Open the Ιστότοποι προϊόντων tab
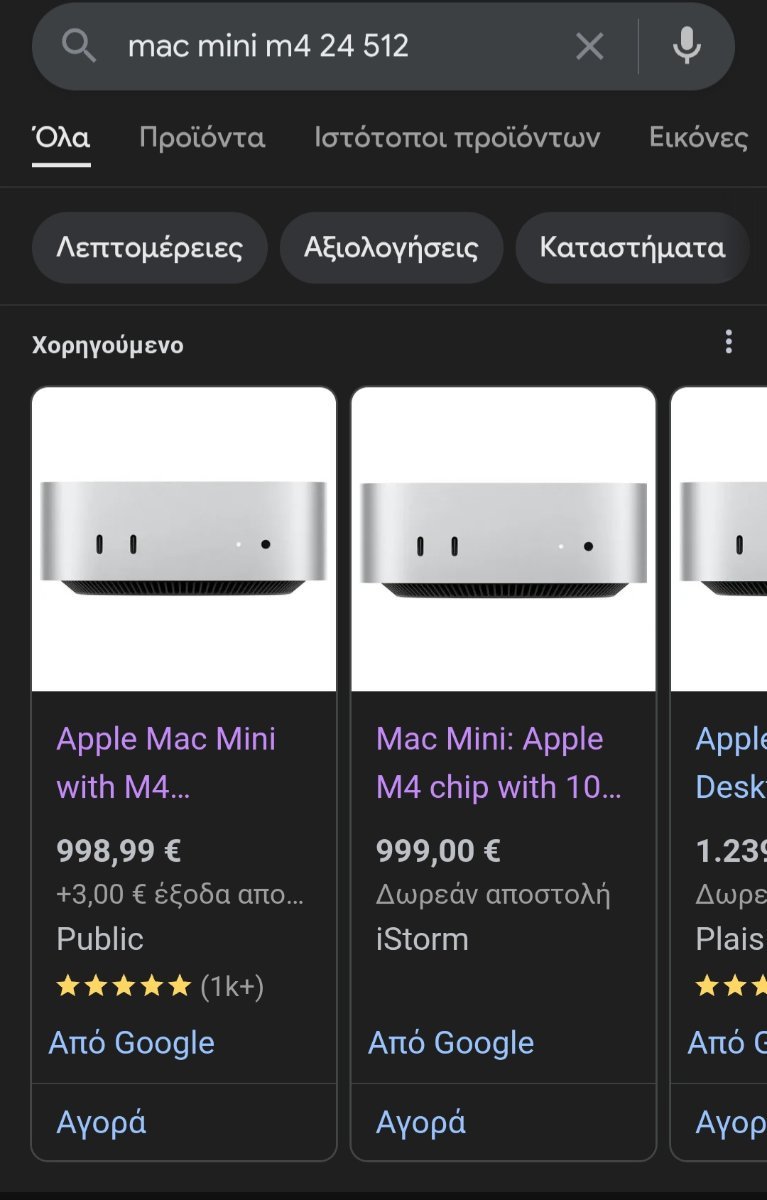767x1200 pixels. 457,137
